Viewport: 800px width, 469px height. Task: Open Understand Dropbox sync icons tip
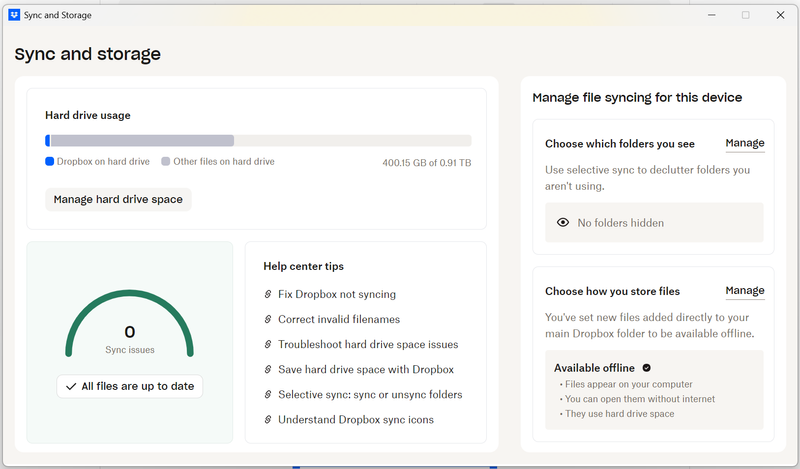pyautogui.click(x=356, y=420)
